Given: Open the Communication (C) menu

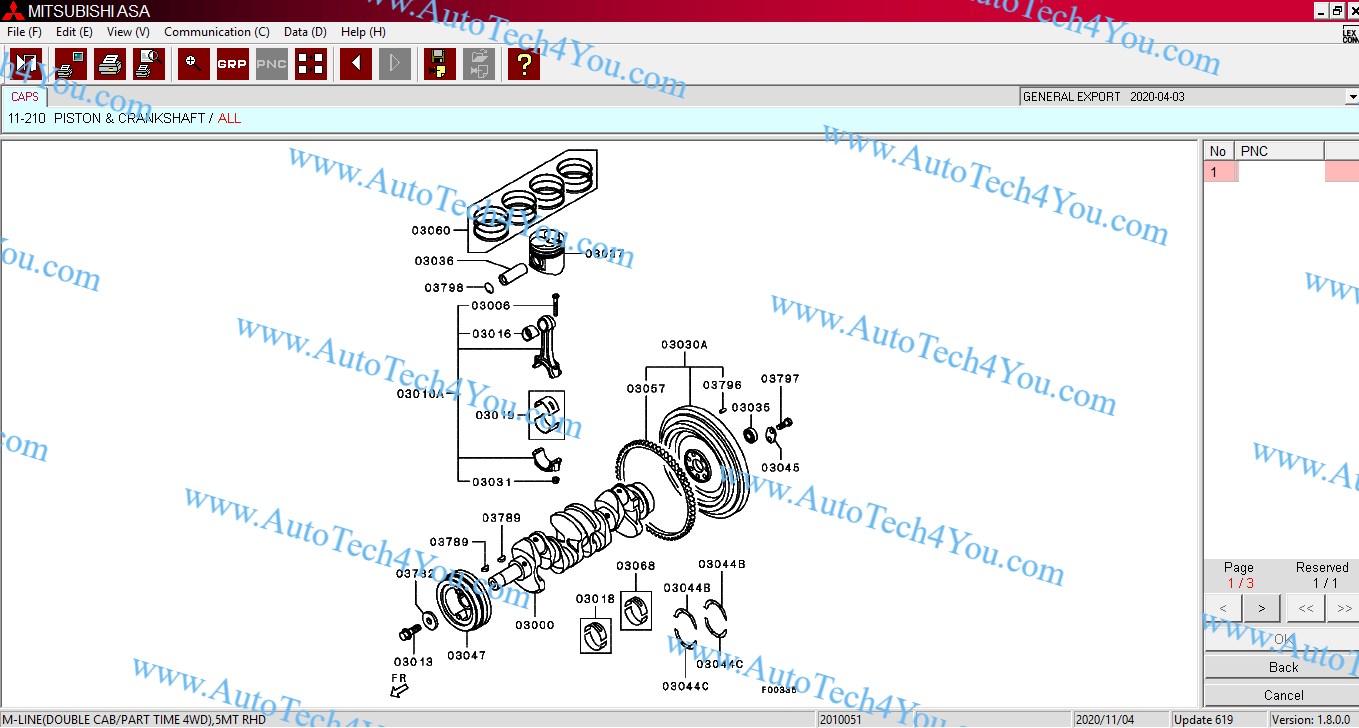Looking at the screenshot, I should pyautogui.click(x=216, y=32).
